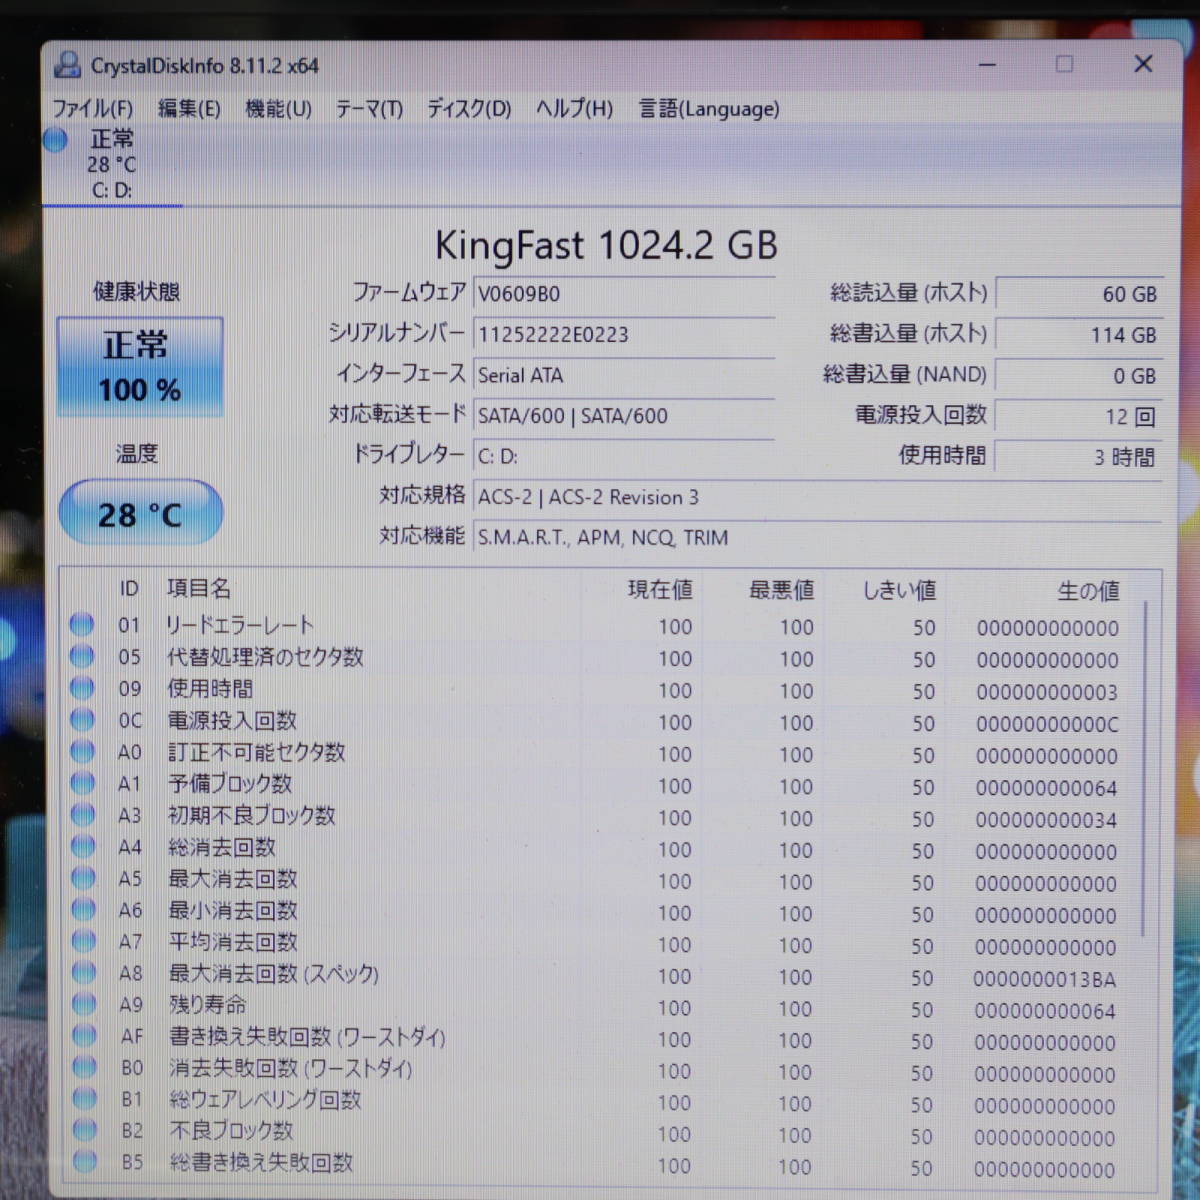Click the status orb for A8 最大消去回数 (スペック)
Screen dimensions: 1200x1200
point(84,973)
